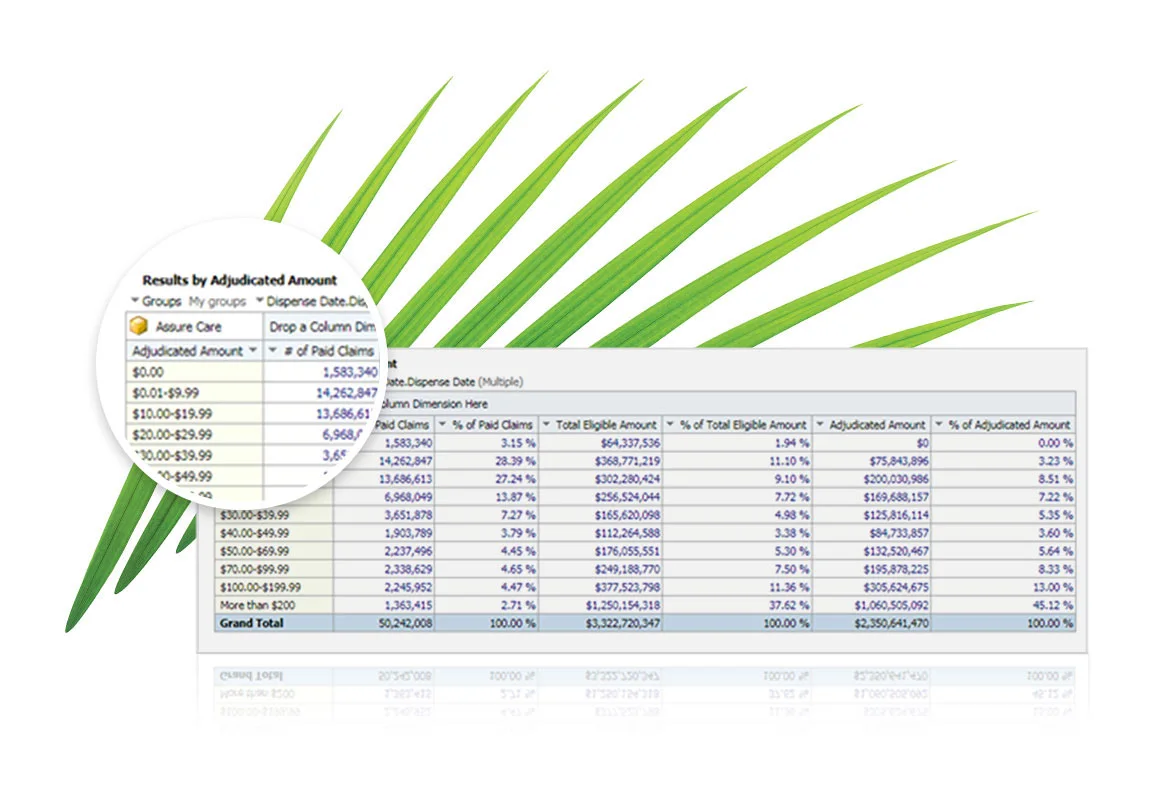
Task: Select the $100.00-$199.99 row label
Action: coord(260,587)
